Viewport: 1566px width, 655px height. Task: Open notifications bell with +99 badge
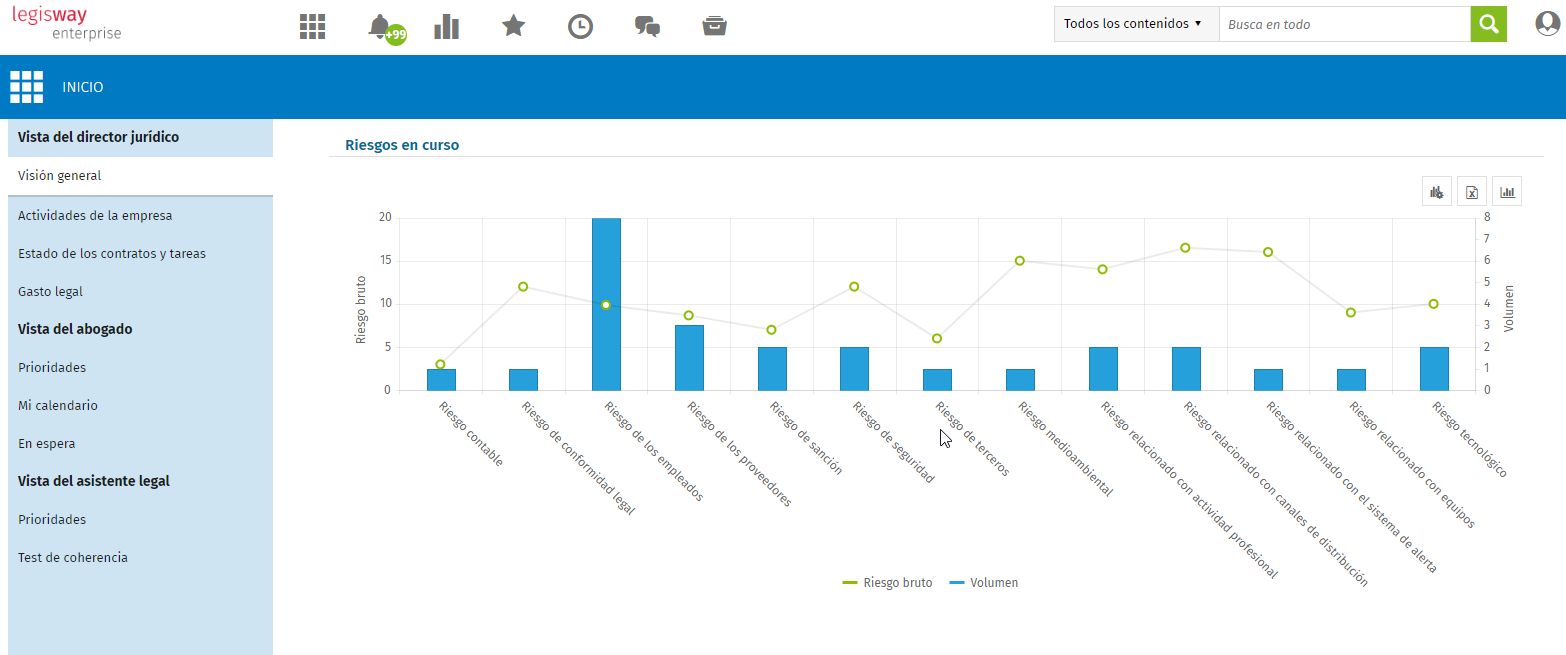[x=381, y=27]
